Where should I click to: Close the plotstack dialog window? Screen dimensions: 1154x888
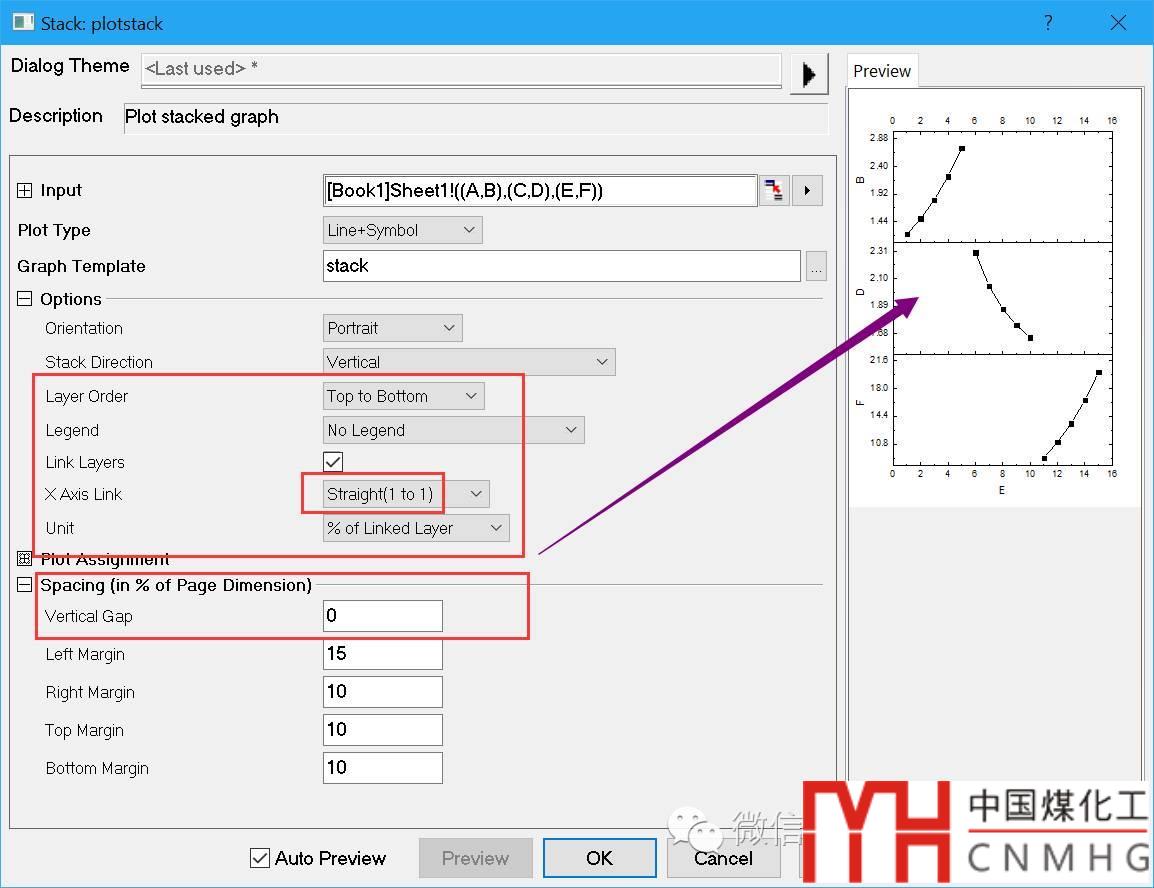[1118, 23]
